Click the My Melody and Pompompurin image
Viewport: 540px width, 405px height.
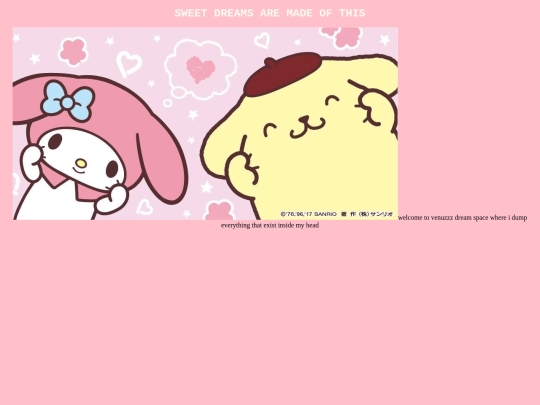pos(206,123)
